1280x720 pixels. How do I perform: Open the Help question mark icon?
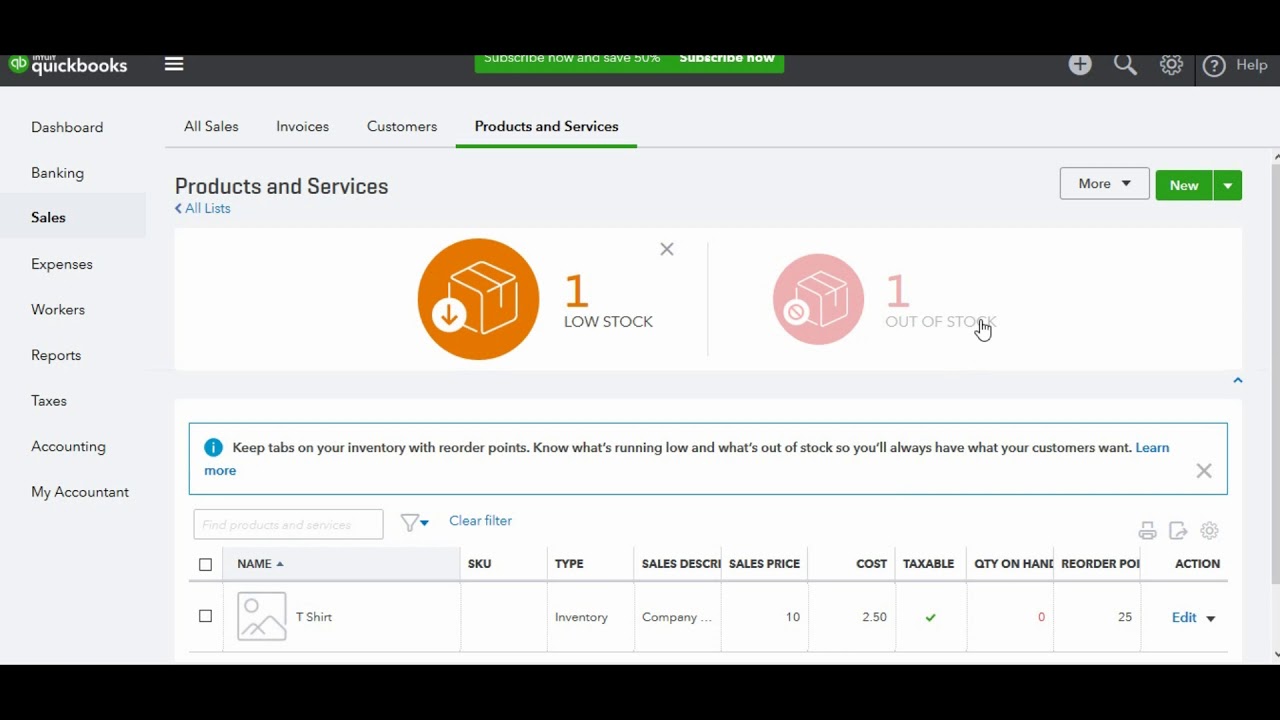pyautogui.click(x=1214, y=66)
